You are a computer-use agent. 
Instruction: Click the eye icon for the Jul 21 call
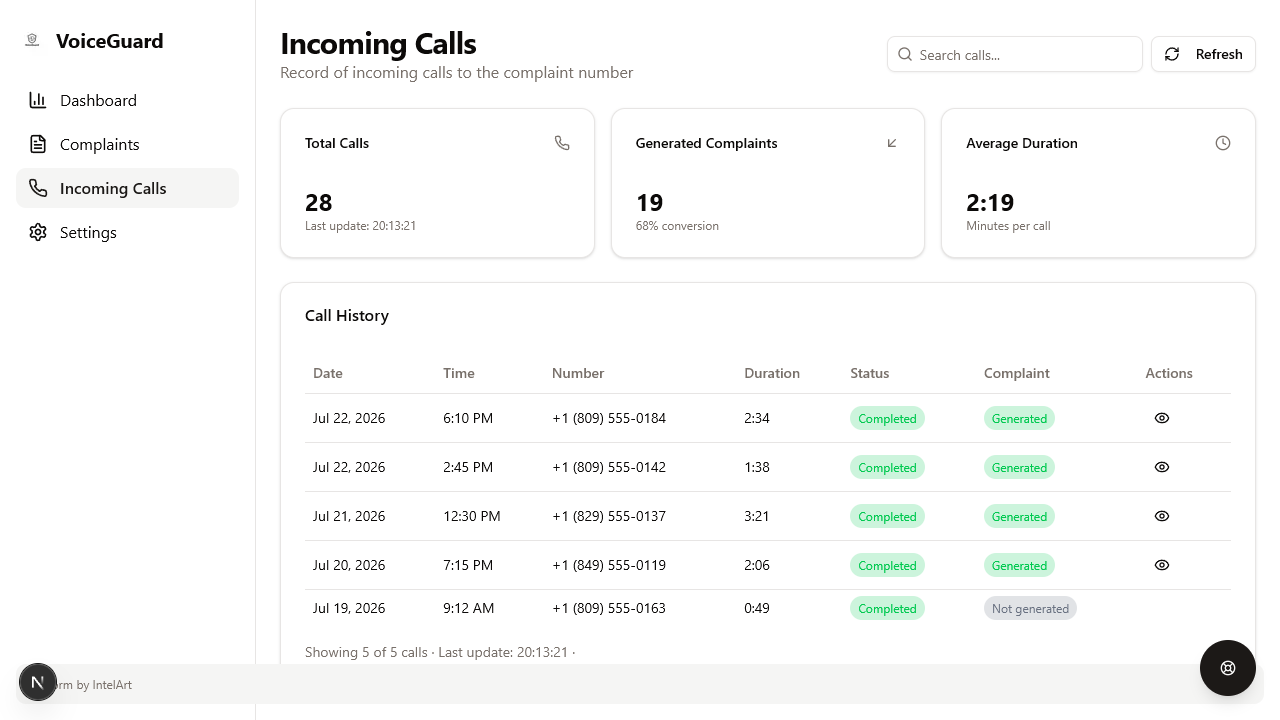pyautogui.click(x=1161, y=516)
